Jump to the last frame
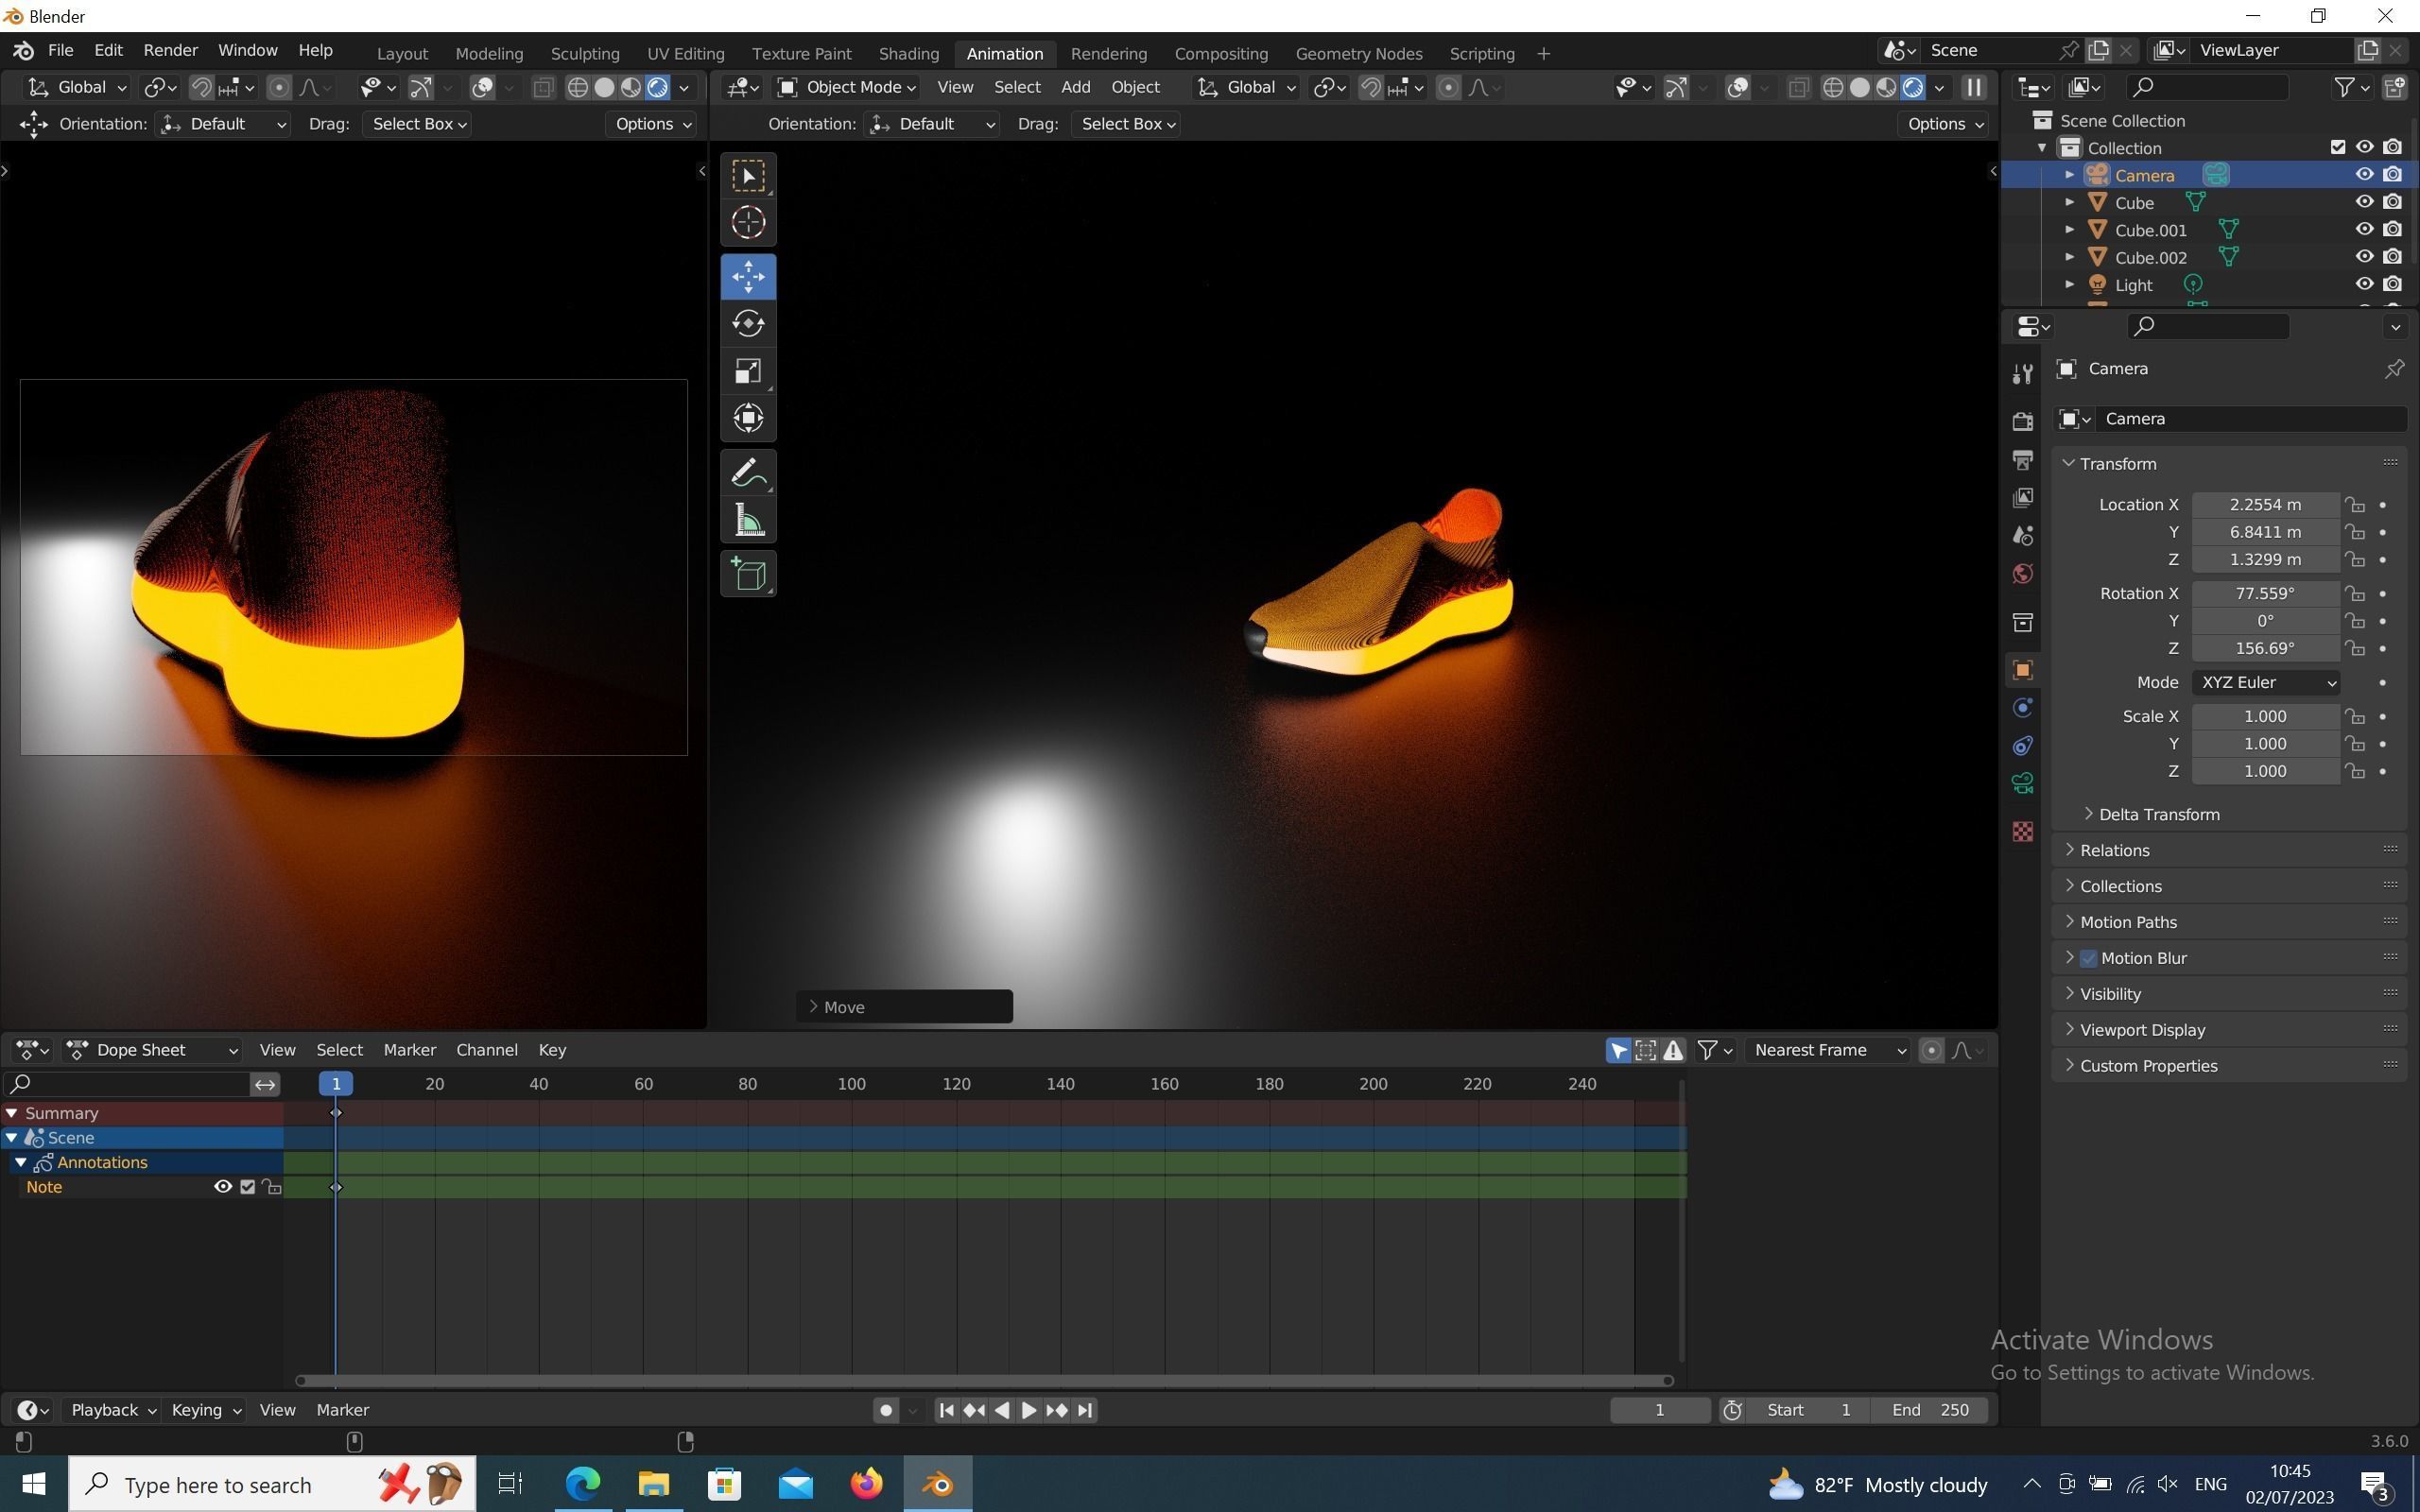Image resolution: width=2420 pixels, height=1512 pixels. pyautogui.click(x=1085, y=1410)
